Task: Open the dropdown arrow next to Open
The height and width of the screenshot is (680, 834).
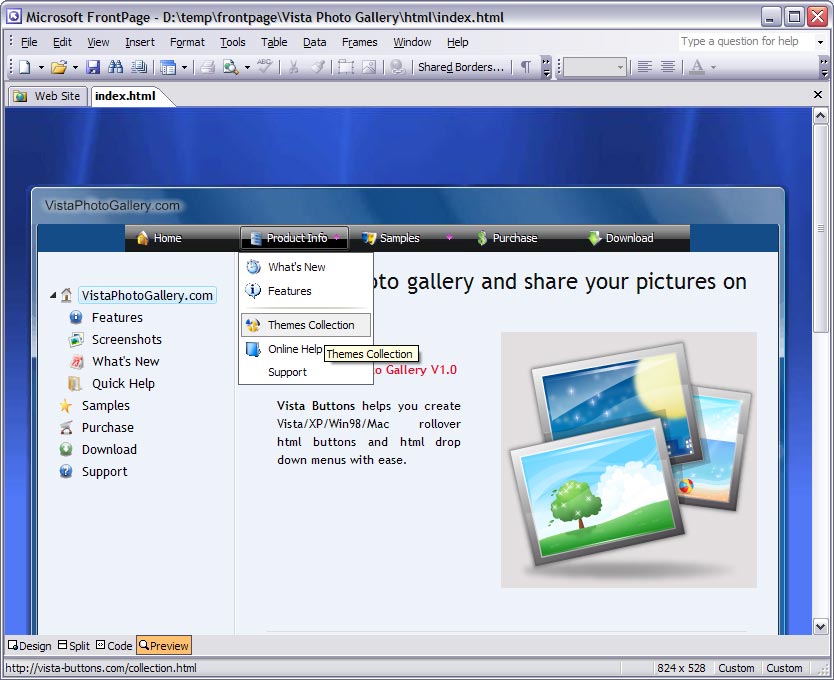Action: [x=75, y=68]
